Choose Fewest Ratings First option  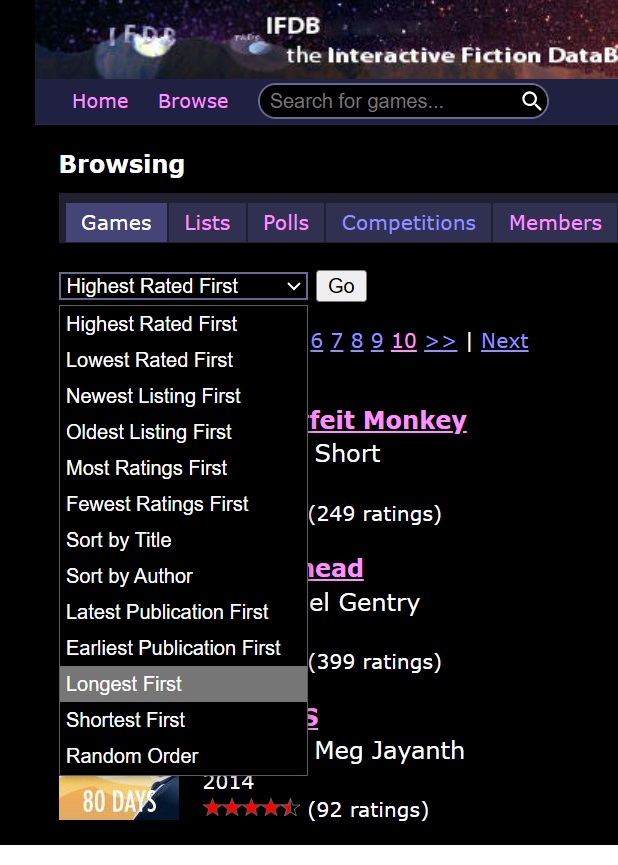click(x=183, y=504)
